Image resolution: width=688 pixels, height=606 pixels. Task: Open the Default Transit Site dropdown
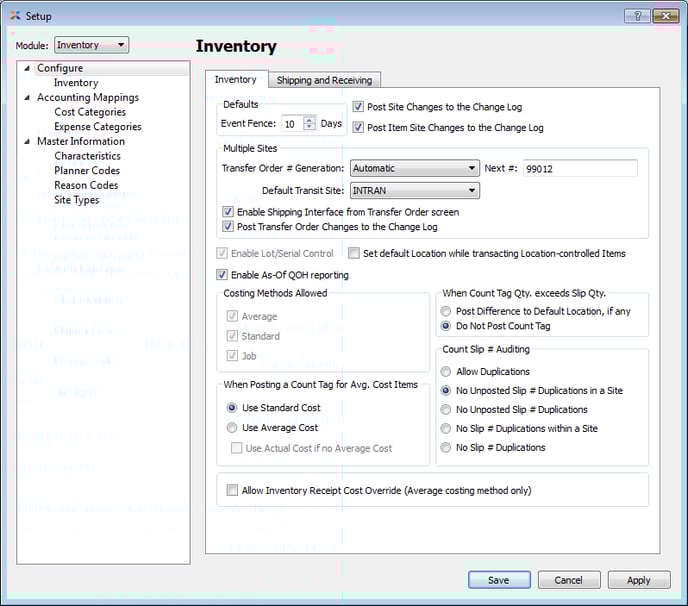click(413, 190)
